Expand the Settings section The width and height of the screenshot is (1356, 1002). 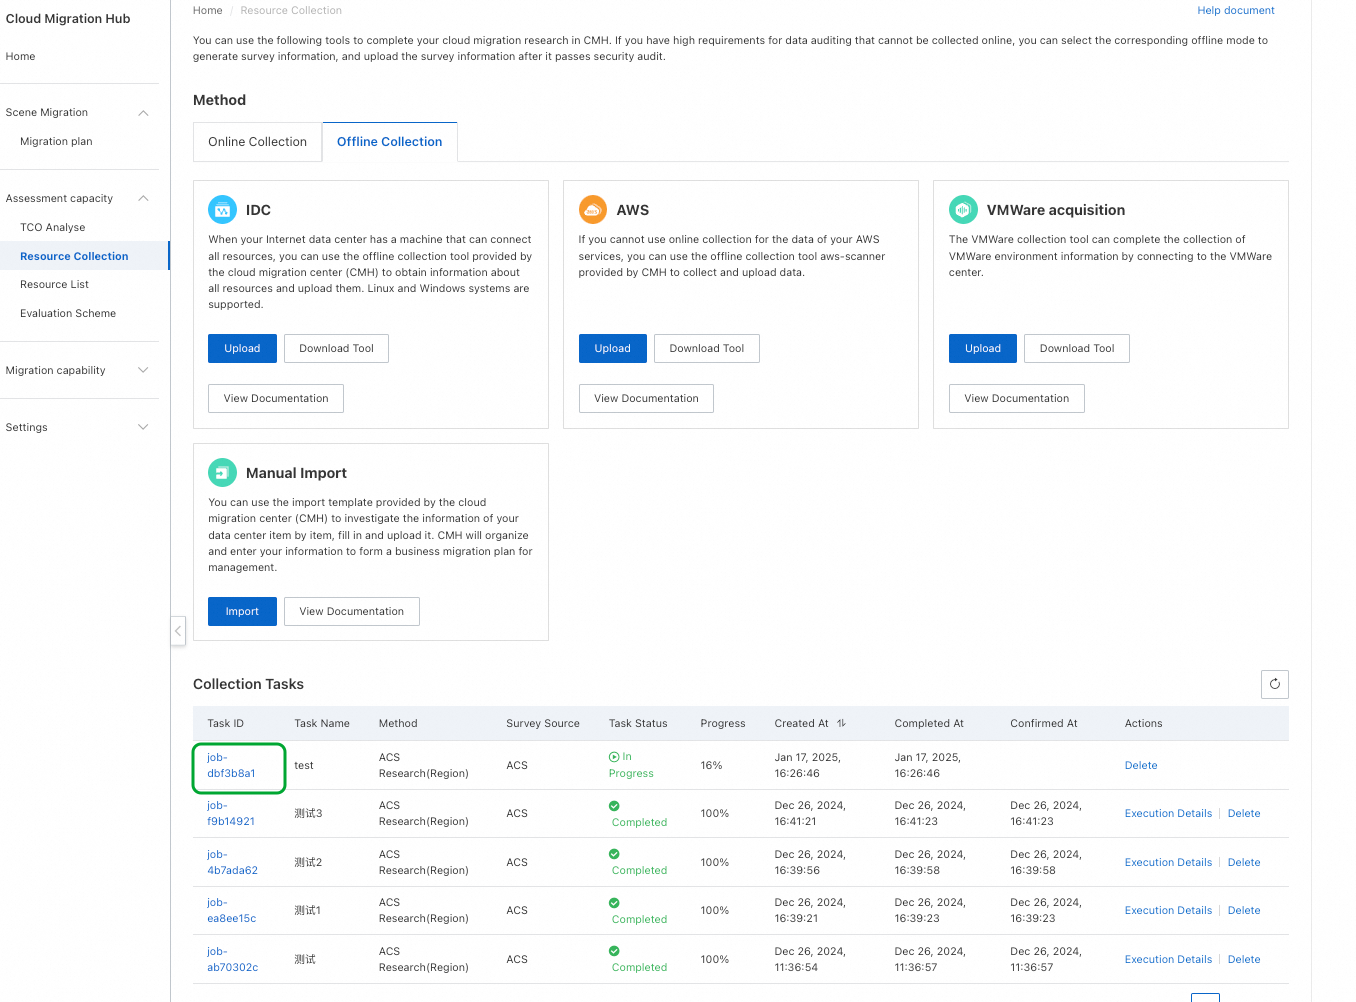(x=143, y=428)
